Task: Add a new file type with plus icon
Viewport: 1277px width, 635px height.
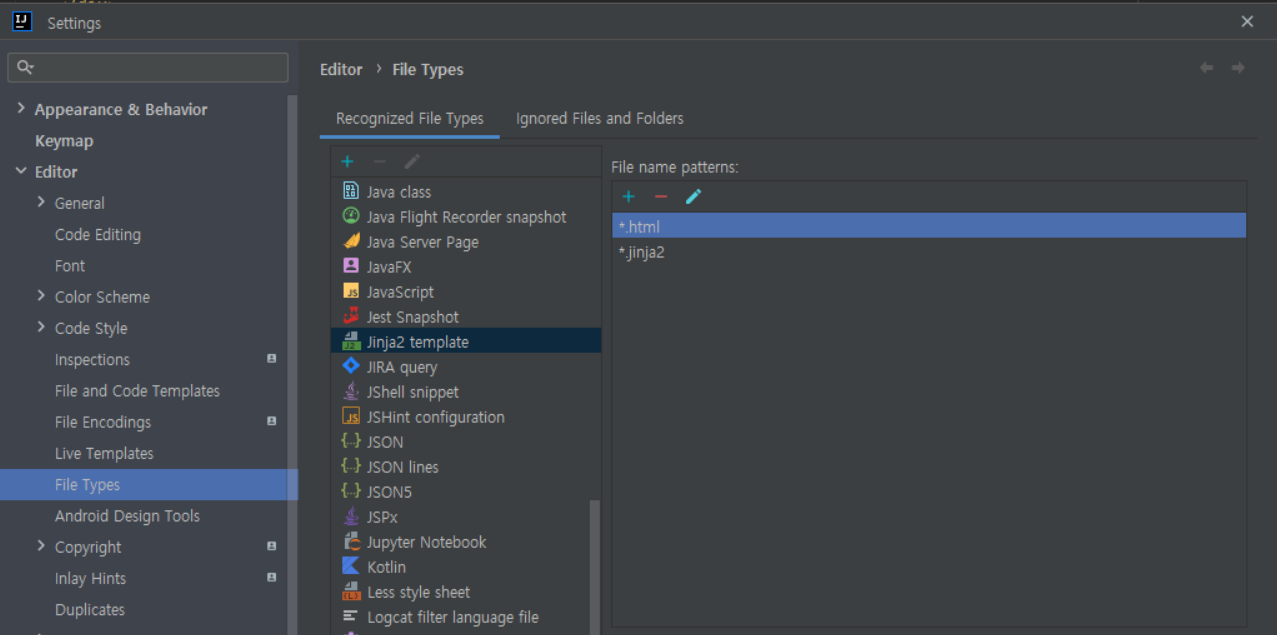Action: tap(347, 161)
